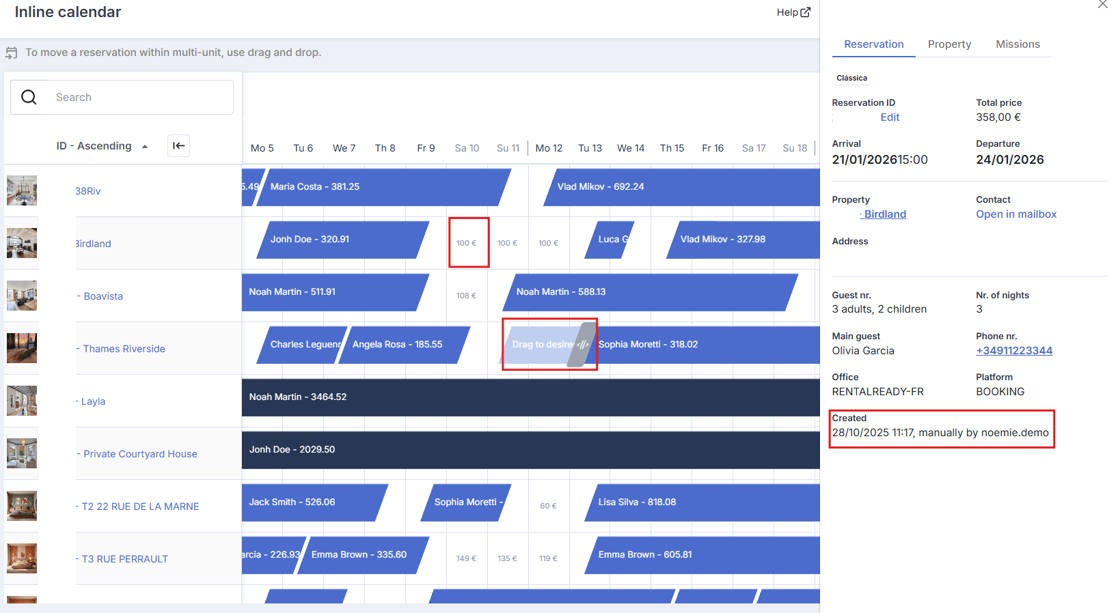Click Open in mailbox link

(1016, 214)
